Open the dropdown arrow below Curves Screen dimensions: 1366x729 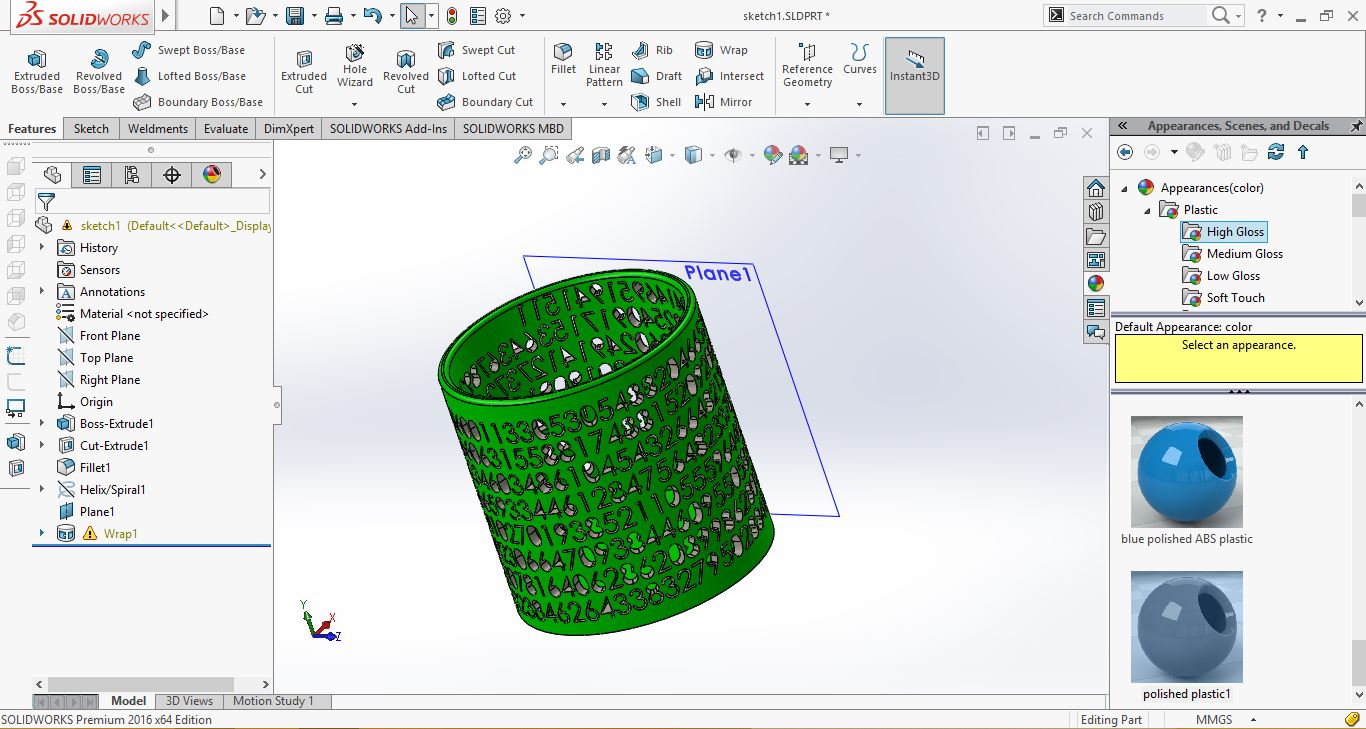[x=859, y=104]
